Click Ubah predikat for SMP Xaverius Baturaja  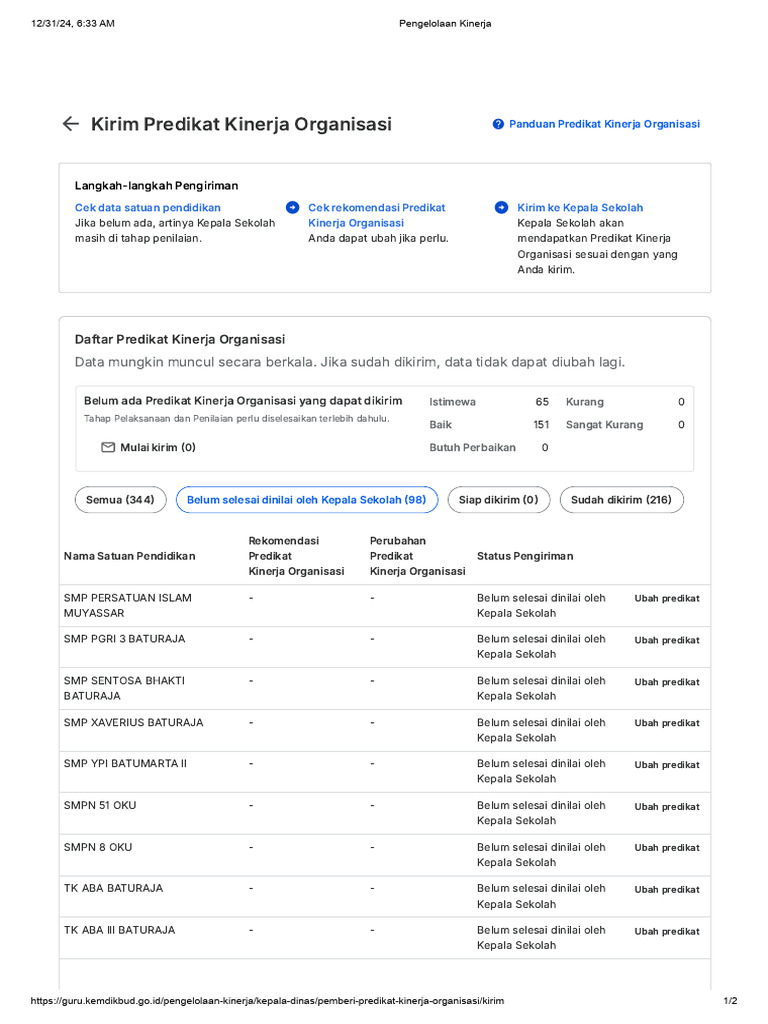coord(666,723)
